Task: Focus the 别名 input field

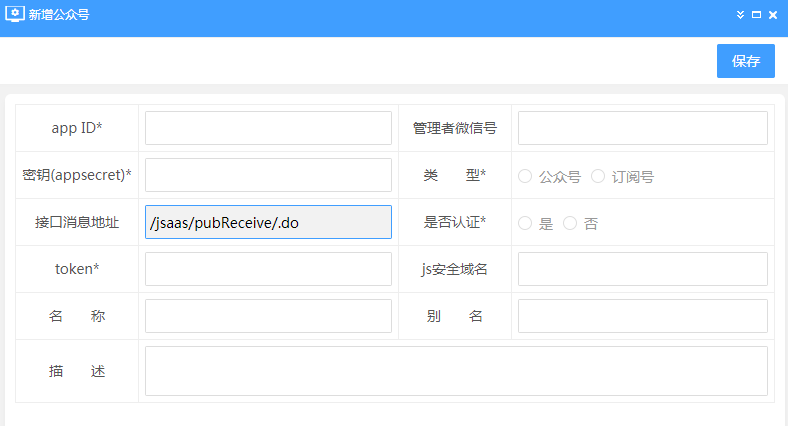Action: pos(643,316)
